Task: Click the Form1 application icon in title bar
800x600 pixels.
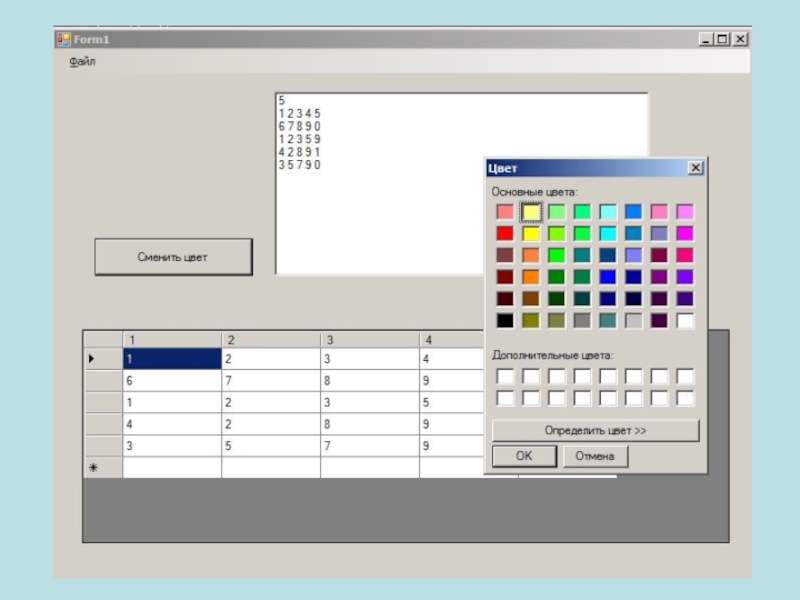Action: (x=63, y=39)
